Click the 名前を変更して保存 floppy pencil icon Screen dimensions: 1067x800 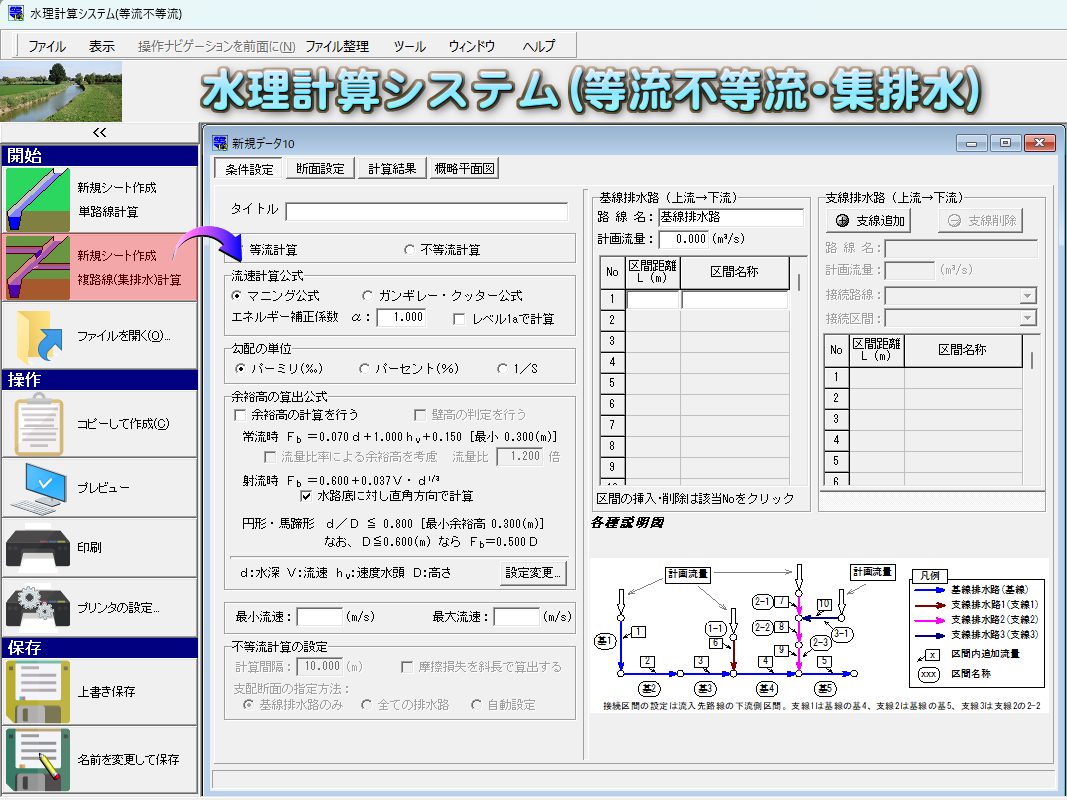[x=38, y=759]
